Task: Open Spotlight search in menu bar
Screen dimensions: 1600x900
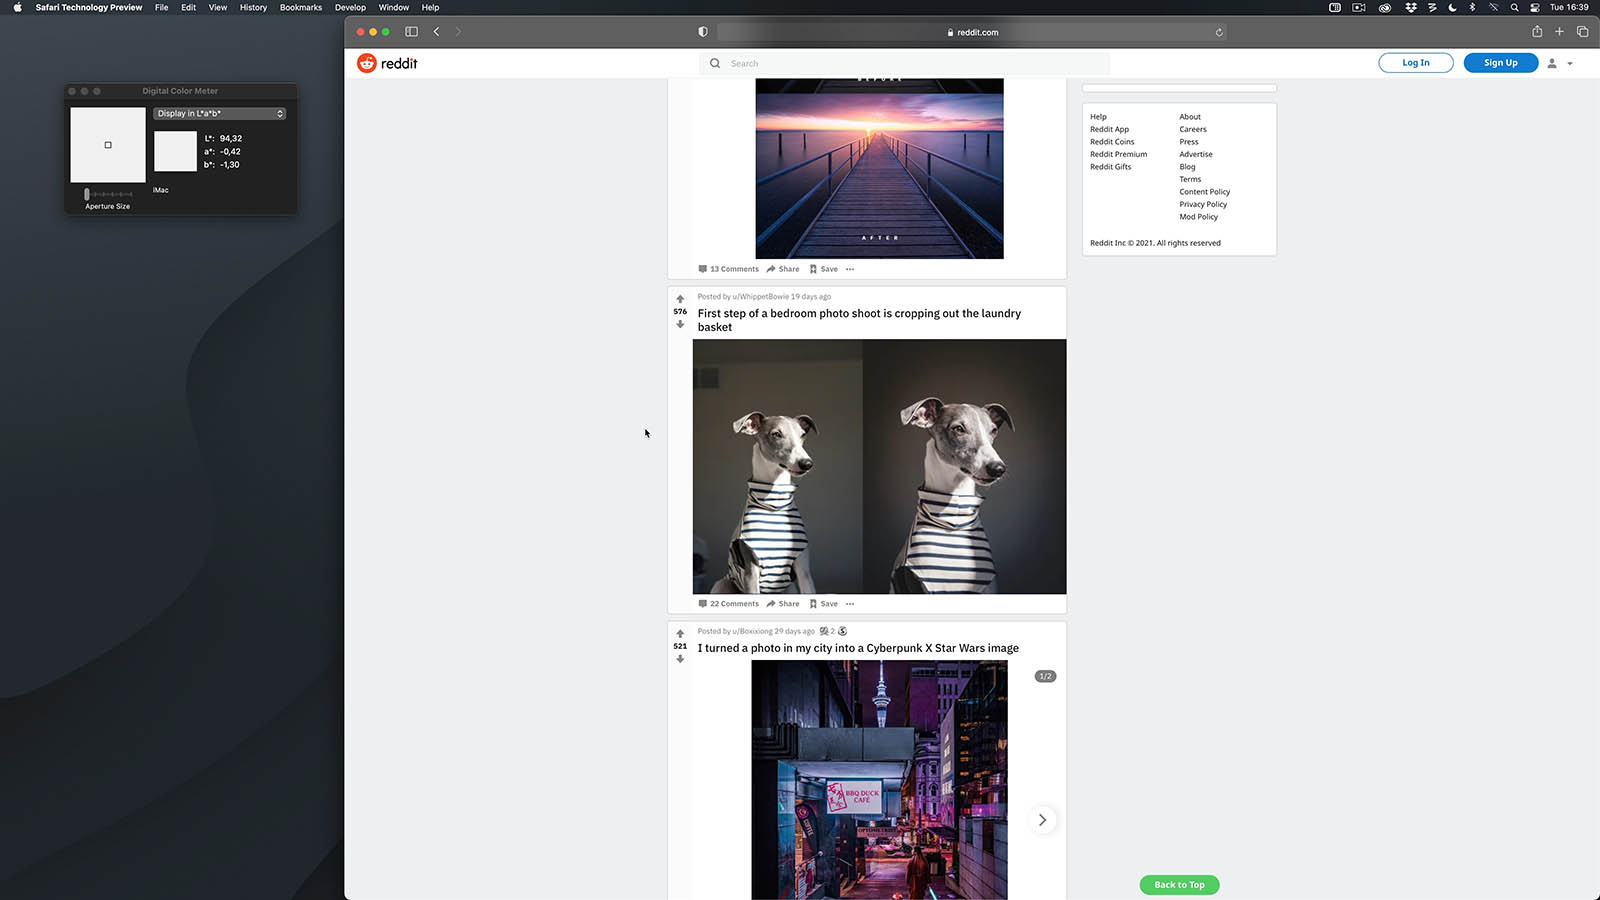Action: (1514, 7)
